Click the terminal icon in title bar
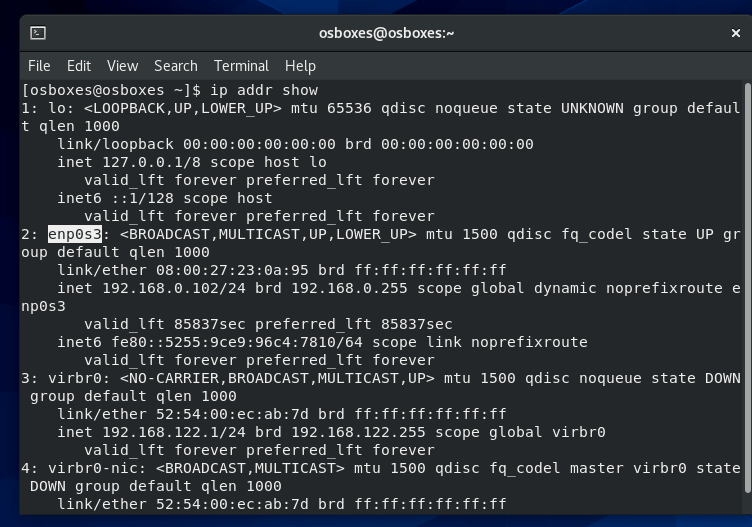 (x=38, y=33)
